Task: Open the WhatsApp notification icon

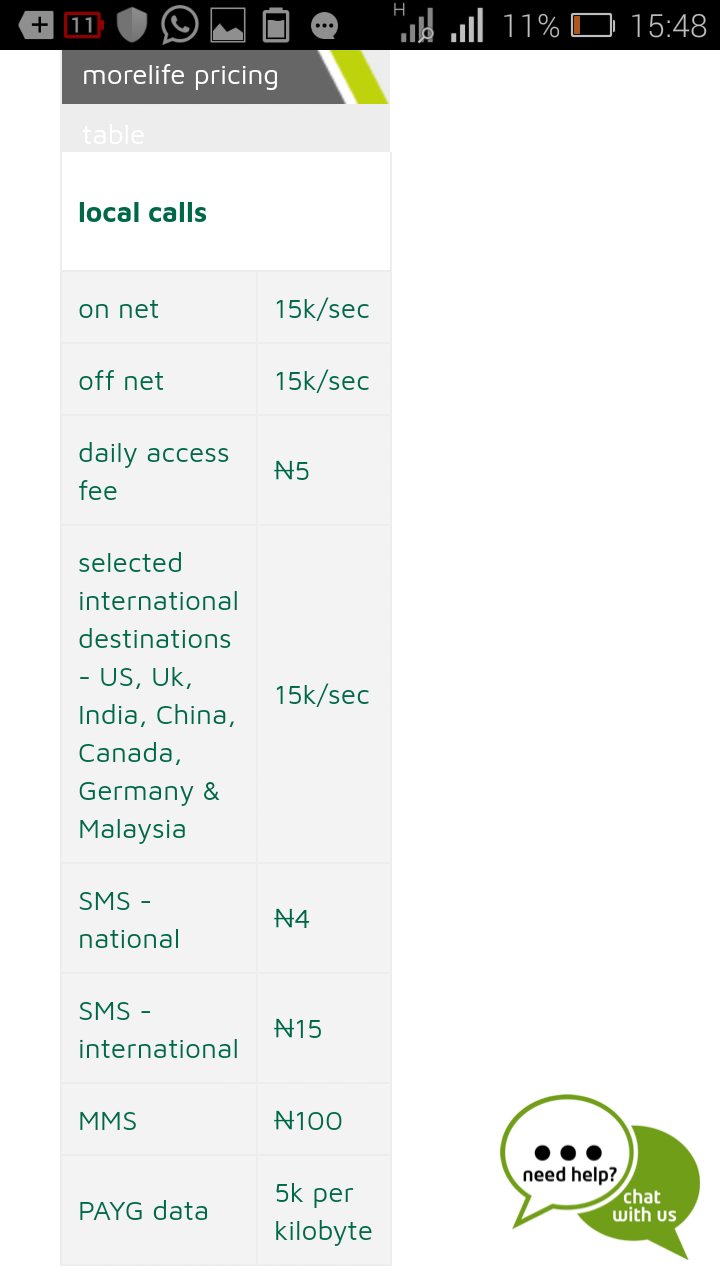Action: [179, 25]
